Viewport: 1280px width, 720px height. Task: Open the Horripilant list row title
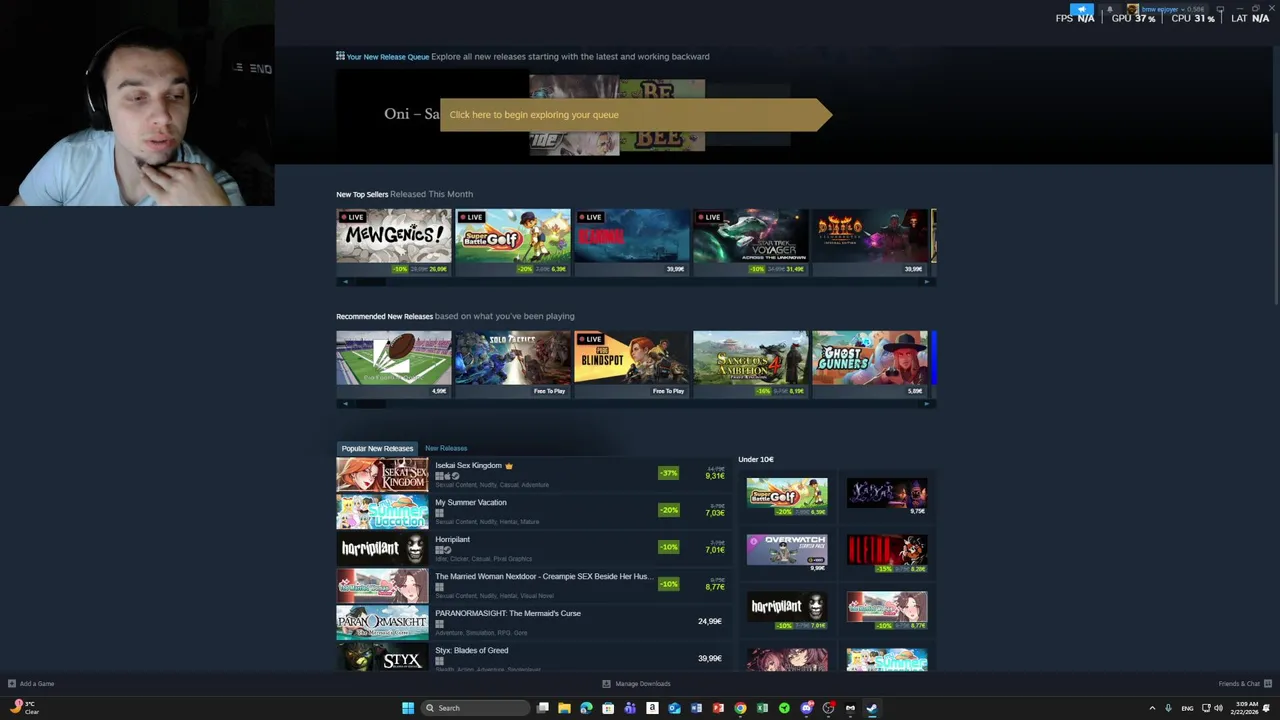click(452, 539)
